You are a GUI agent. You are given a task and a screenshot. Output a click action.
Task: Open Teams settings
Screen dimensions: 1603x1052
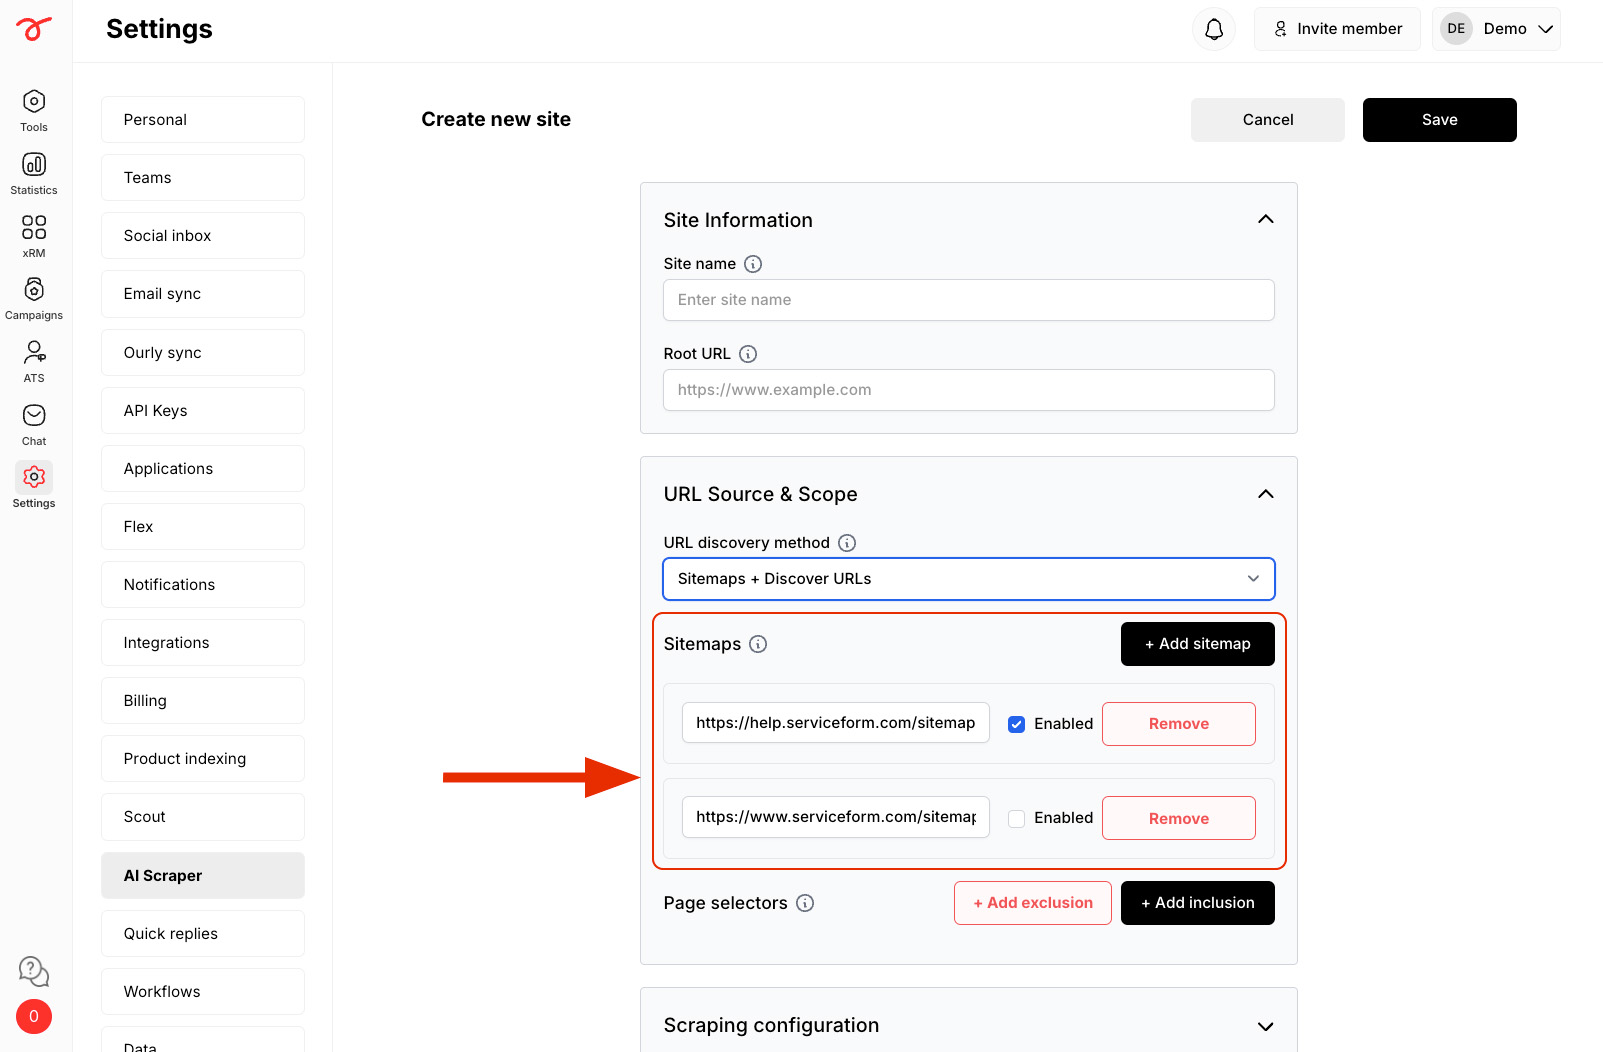(x=203, y=178)
